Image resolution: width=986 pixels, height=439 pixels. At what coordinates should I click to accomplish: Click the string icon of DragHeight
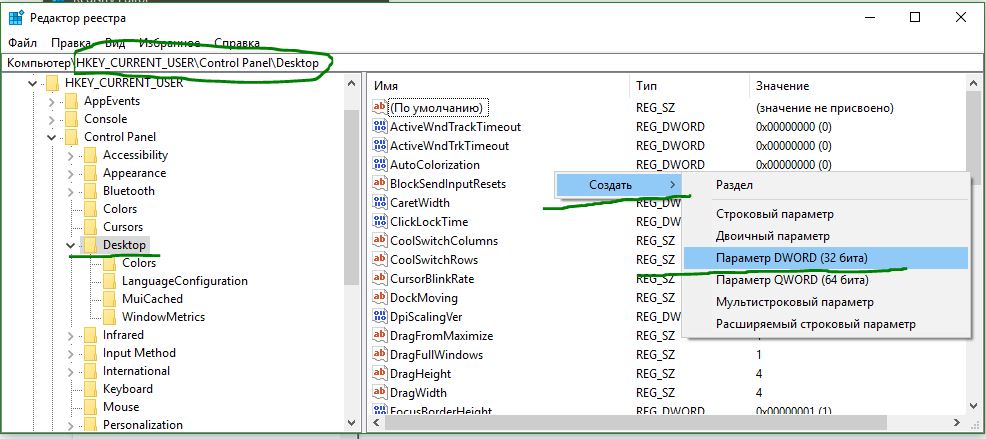tap(380, 374)
